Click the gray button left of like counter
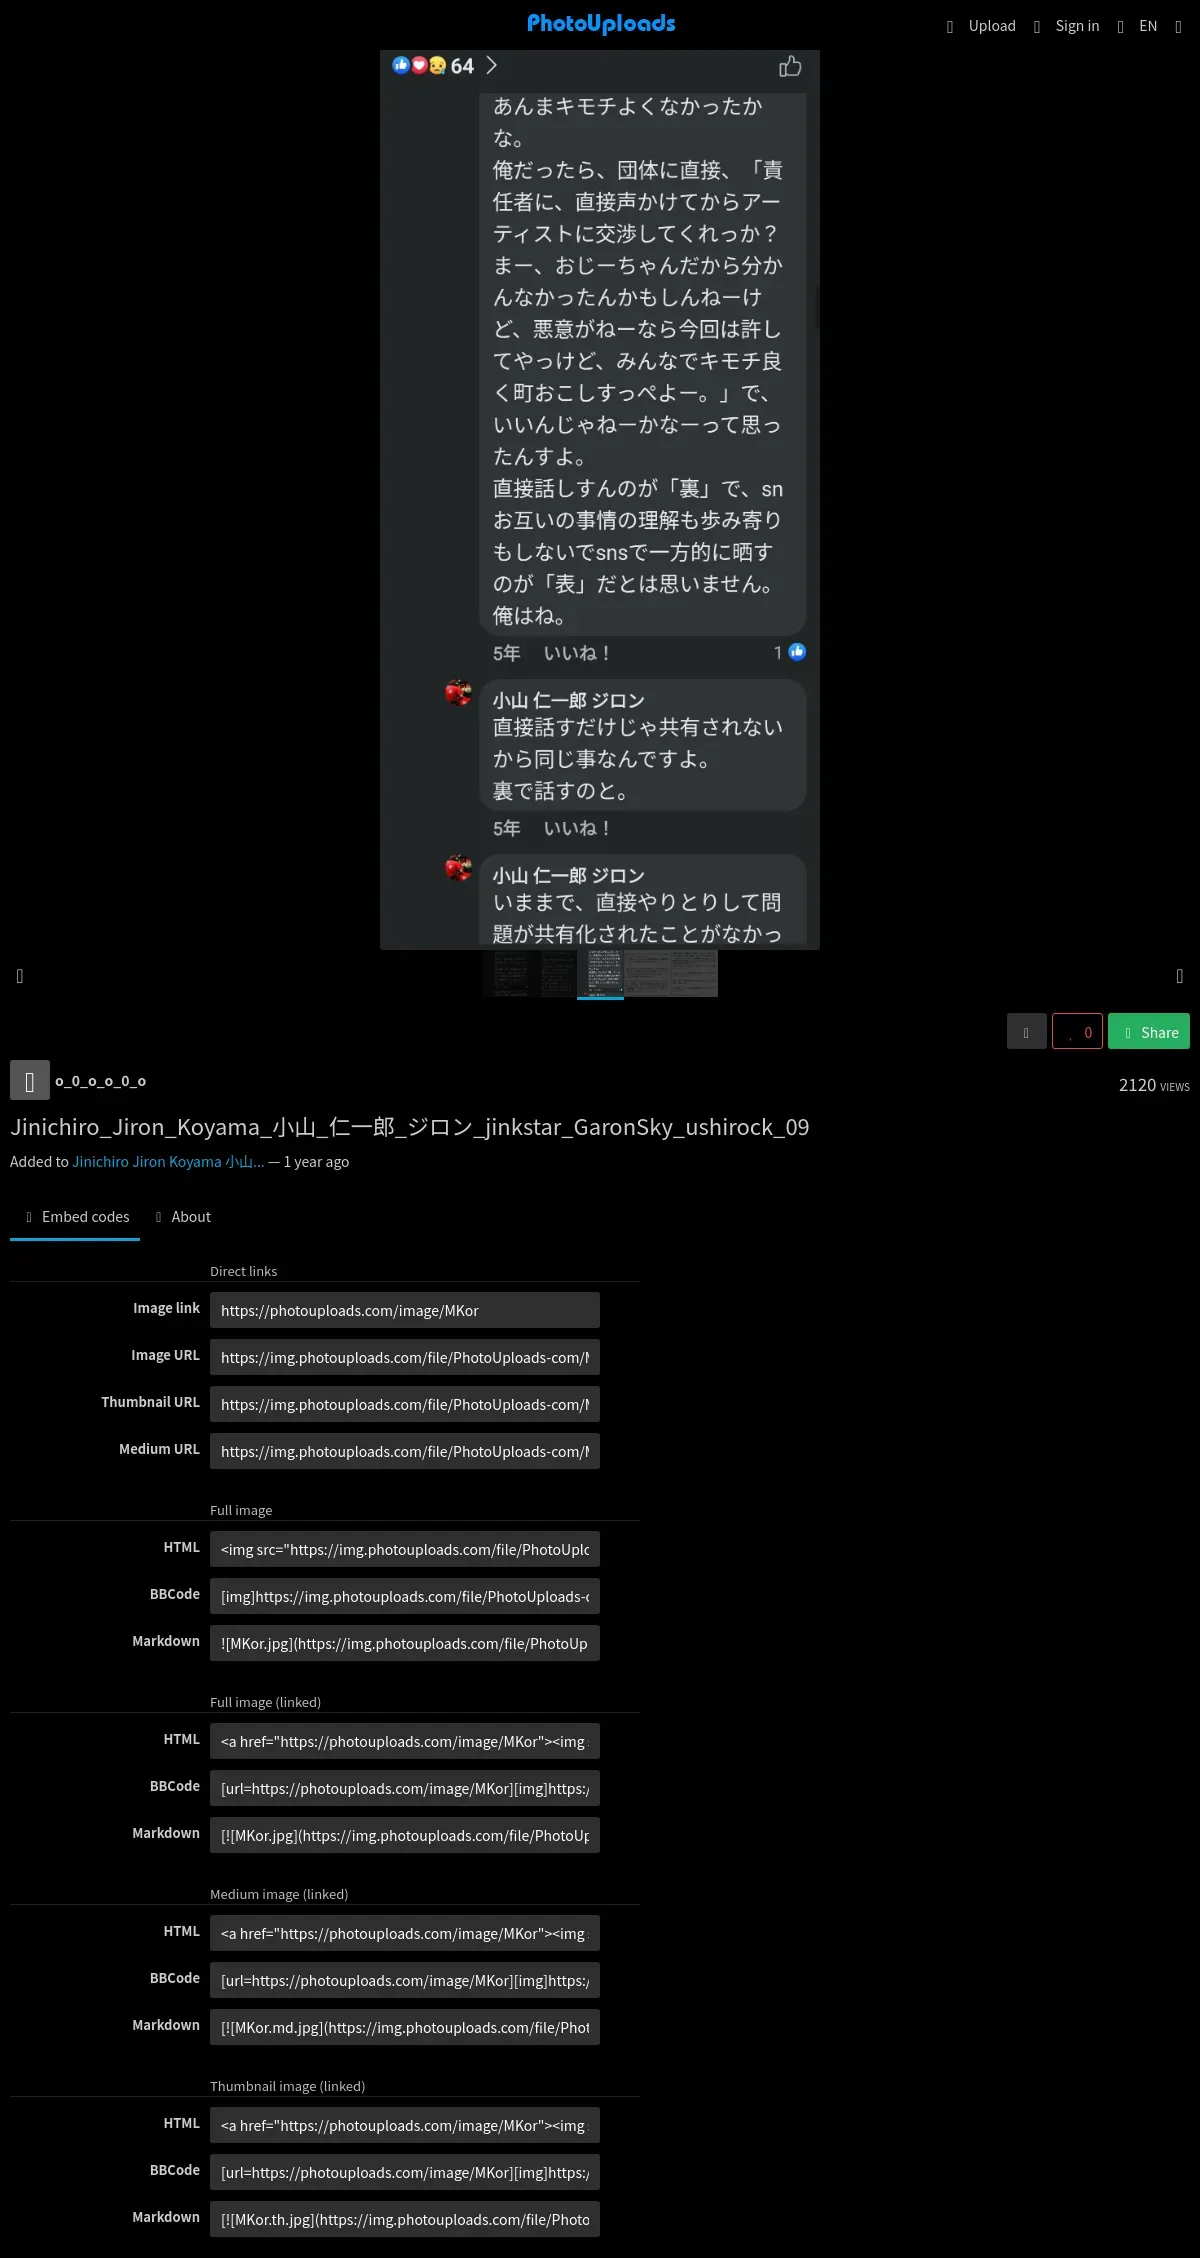Image resolution: width=1200 pixels, height=2258 pixels. 1027,1031
